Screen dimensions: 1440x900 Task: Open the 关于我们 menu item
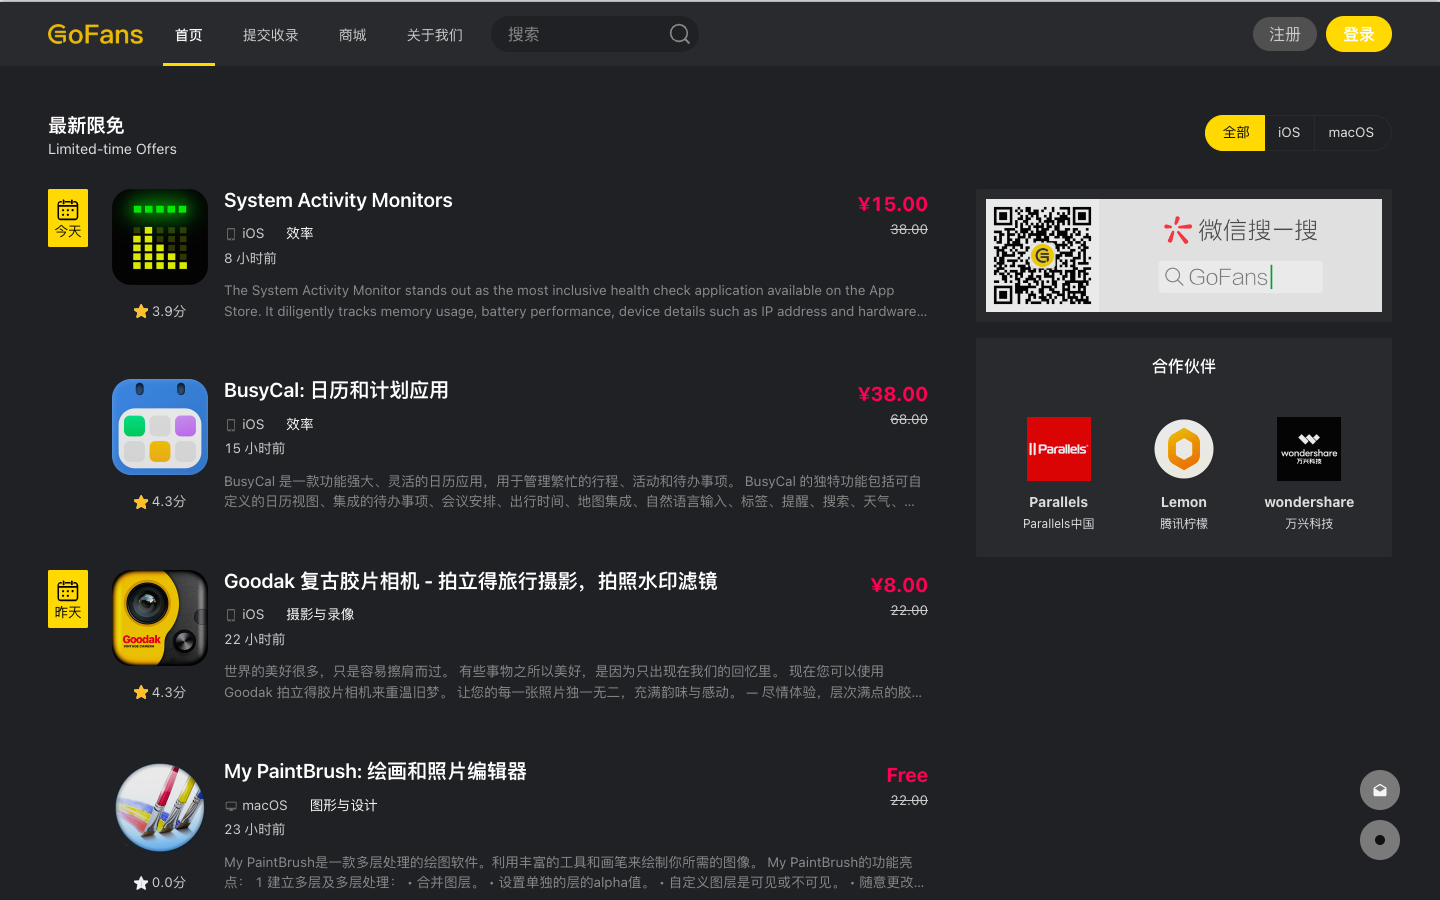click(434, 33)
